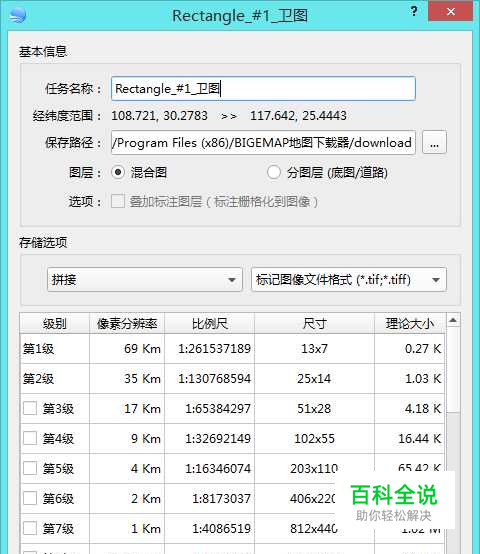Select the 混合图 radio button
Screen dimensions: 480x554
coord(118,172)
